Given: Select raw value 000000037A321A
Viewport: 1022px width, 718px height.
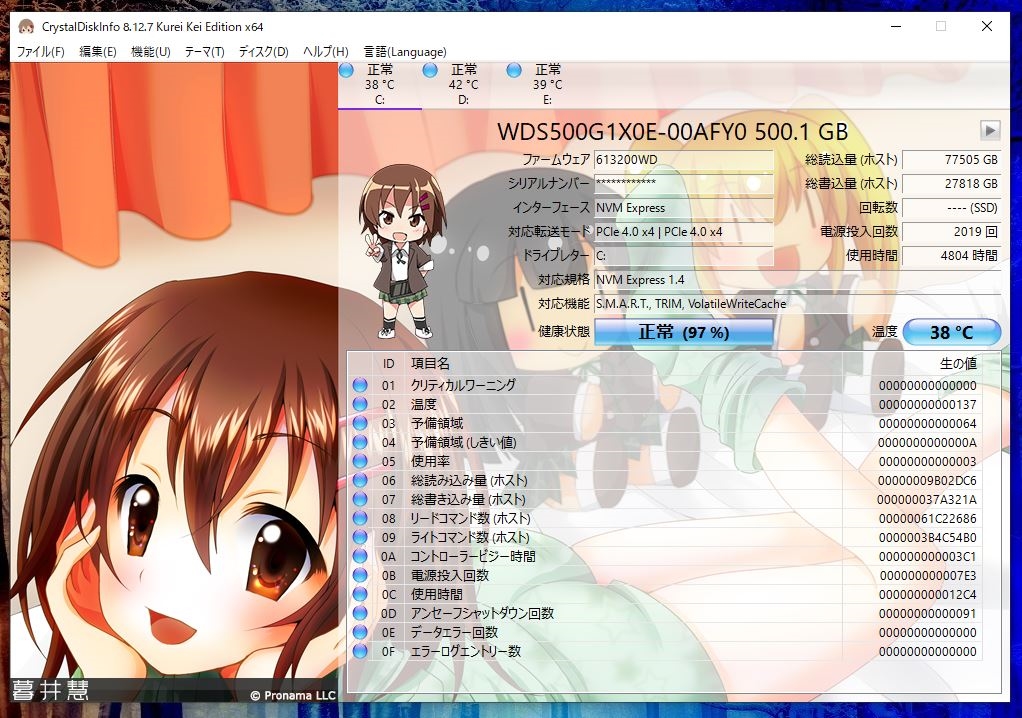Looking at the screenshot, I should tap(927, 500).
